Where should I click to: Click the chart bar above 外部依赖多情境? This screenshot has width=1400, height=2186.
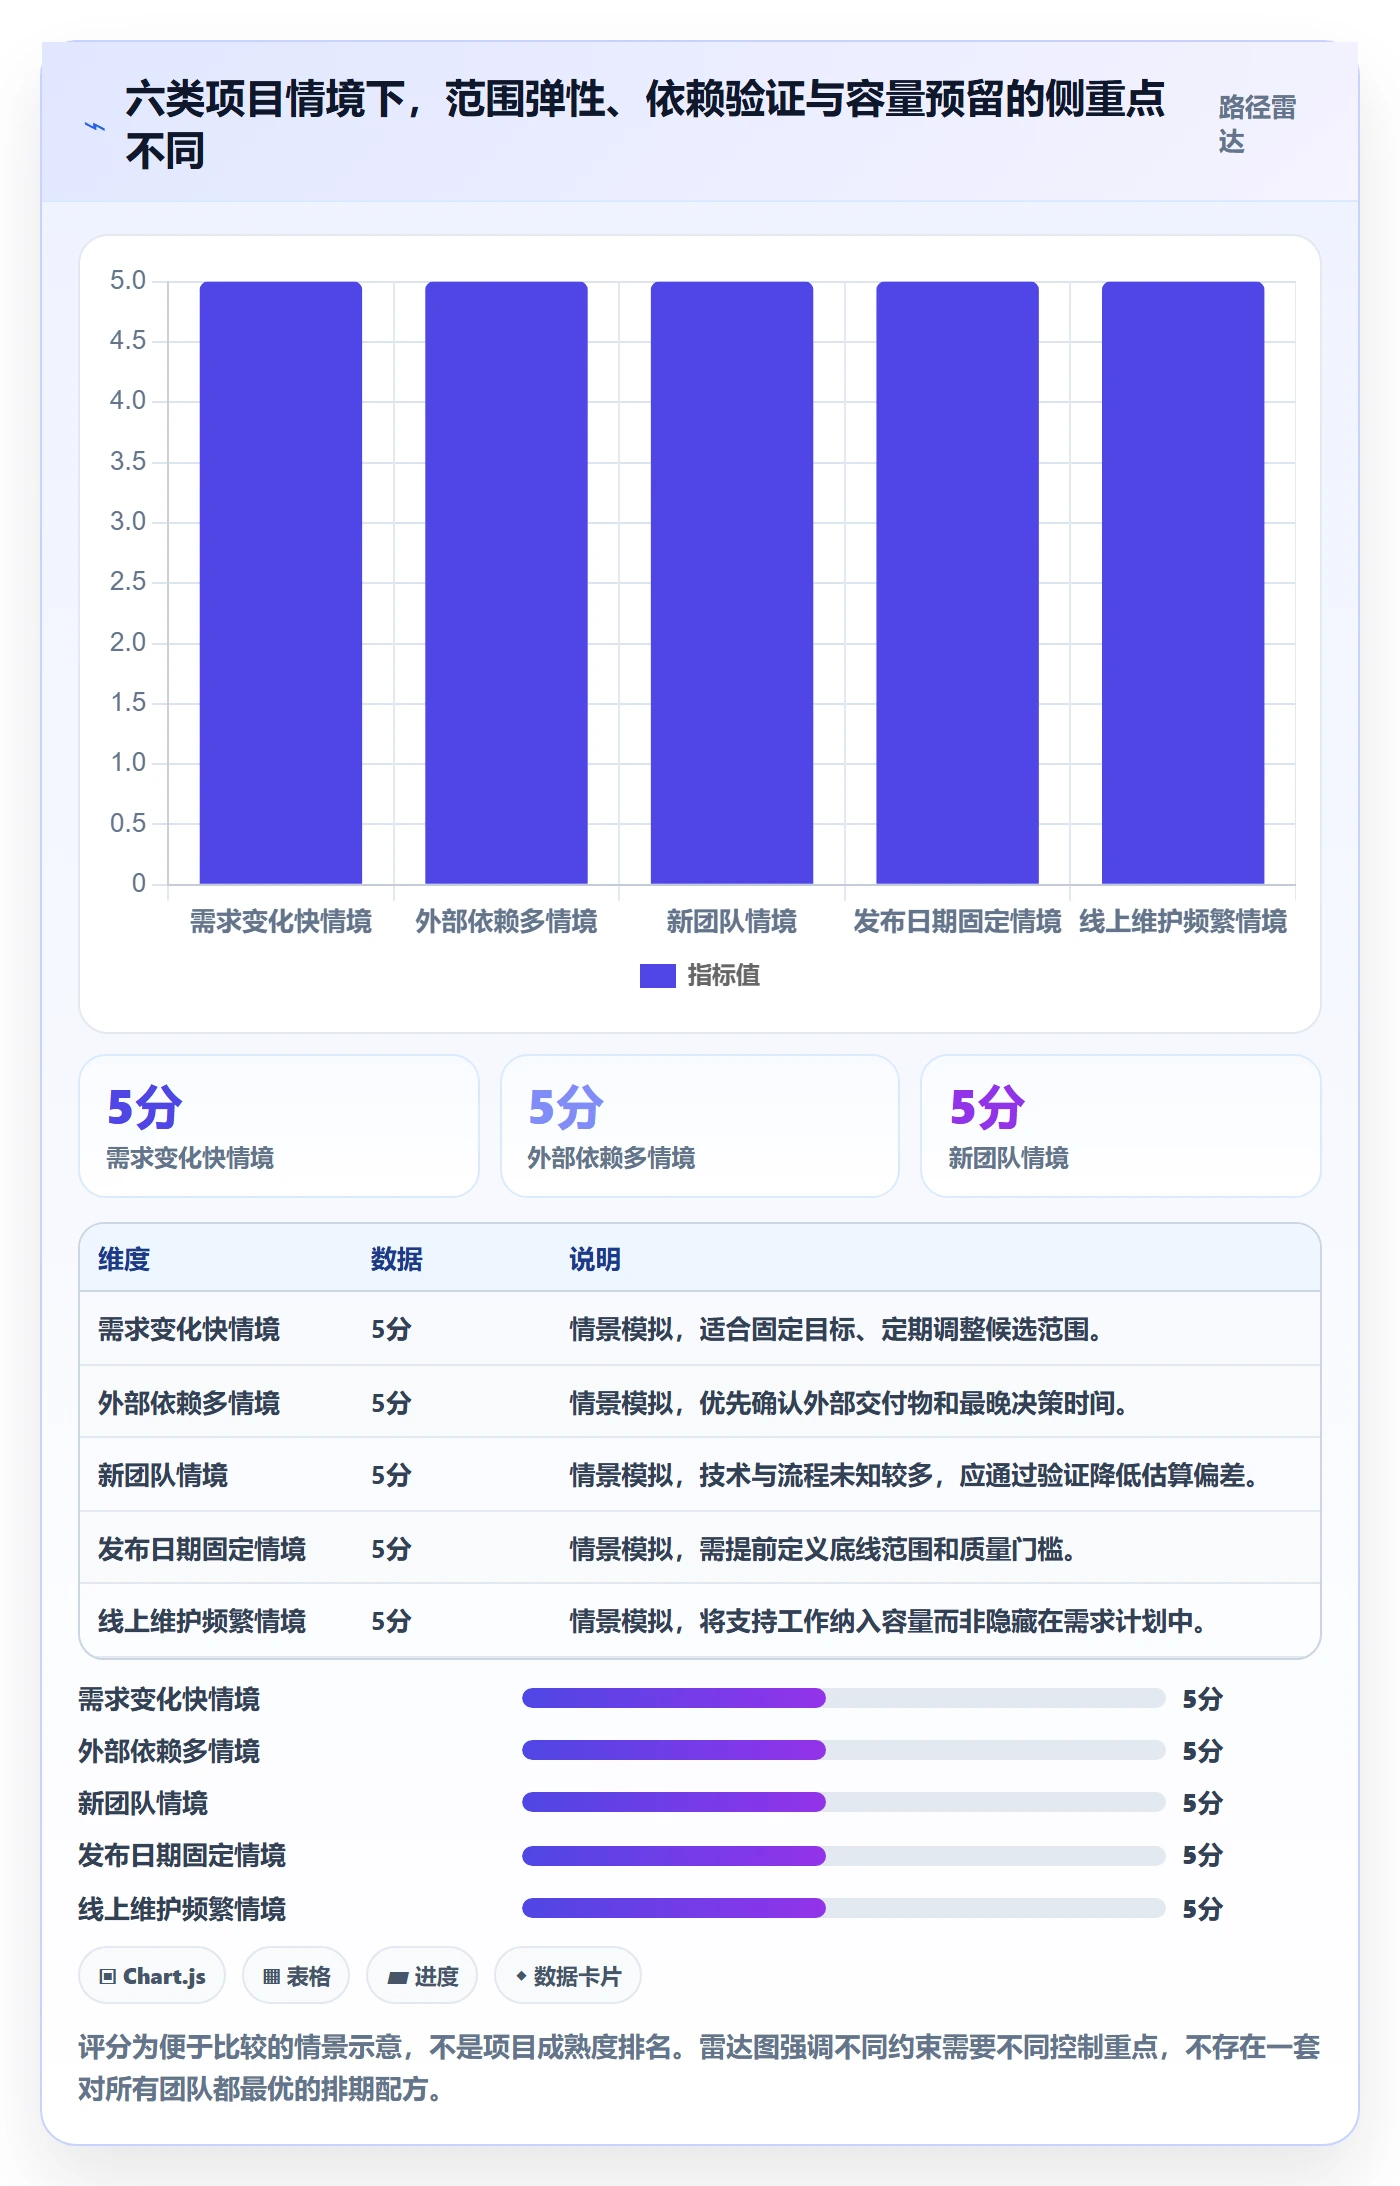pyautogui.click(x=506, y=583)
